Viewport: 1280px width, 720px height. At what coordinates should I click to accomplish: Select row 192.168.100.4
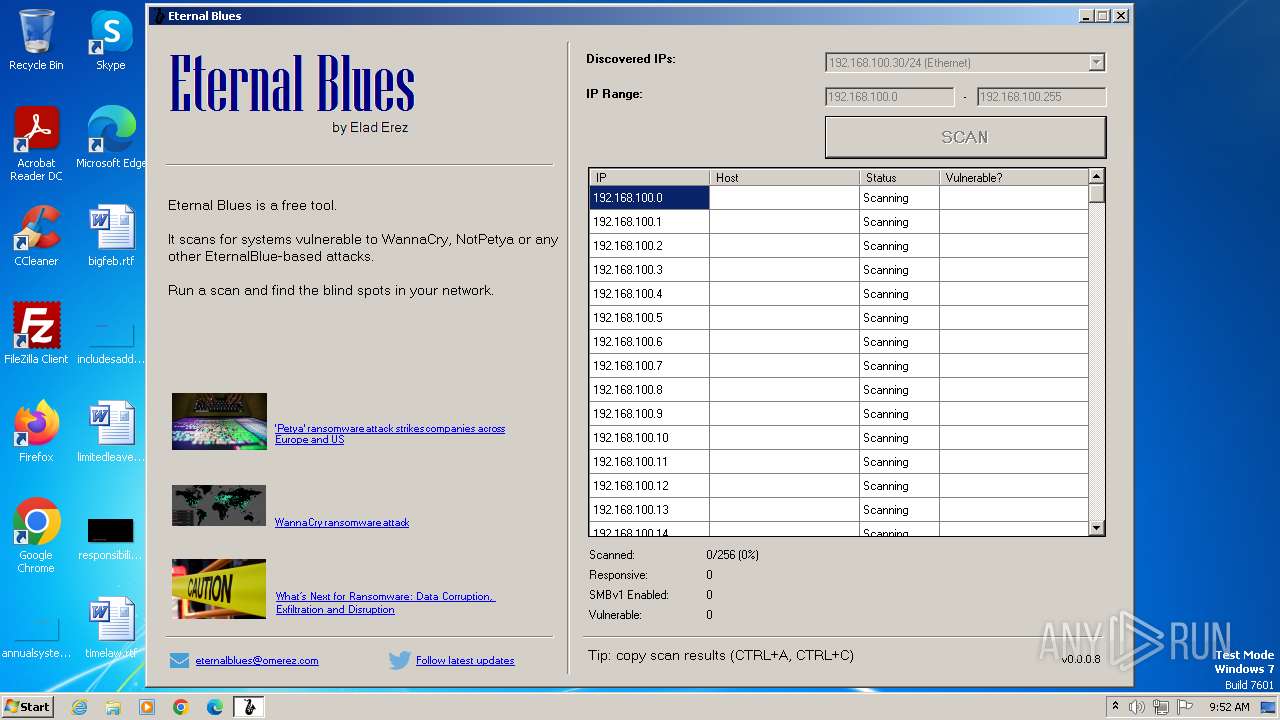(838, 294)
